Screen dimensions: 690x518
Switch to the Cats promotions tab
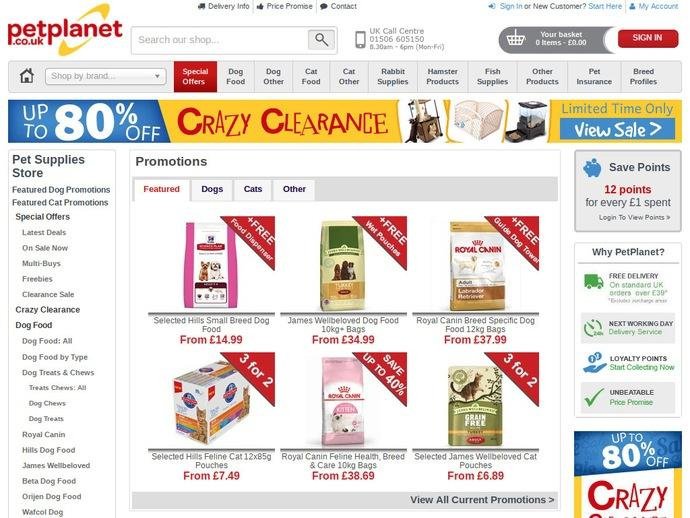pos(253,189)
